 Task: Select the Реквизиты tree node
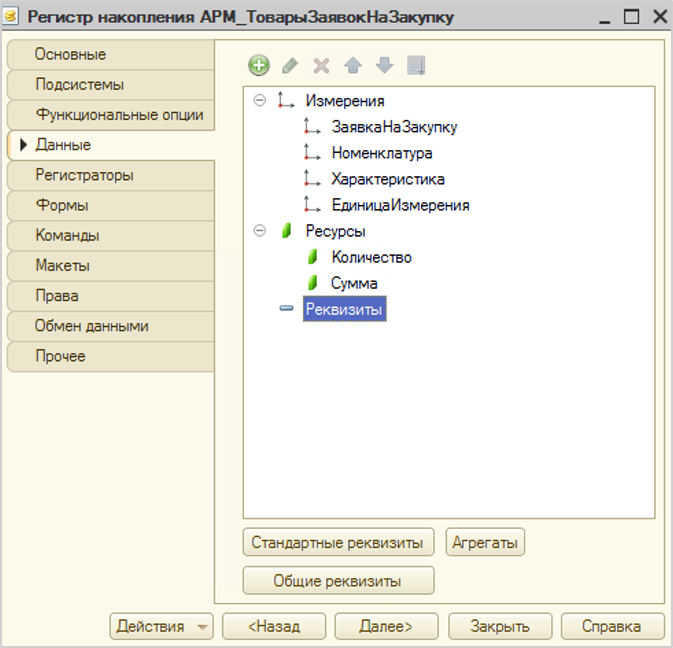coord(344,310)
